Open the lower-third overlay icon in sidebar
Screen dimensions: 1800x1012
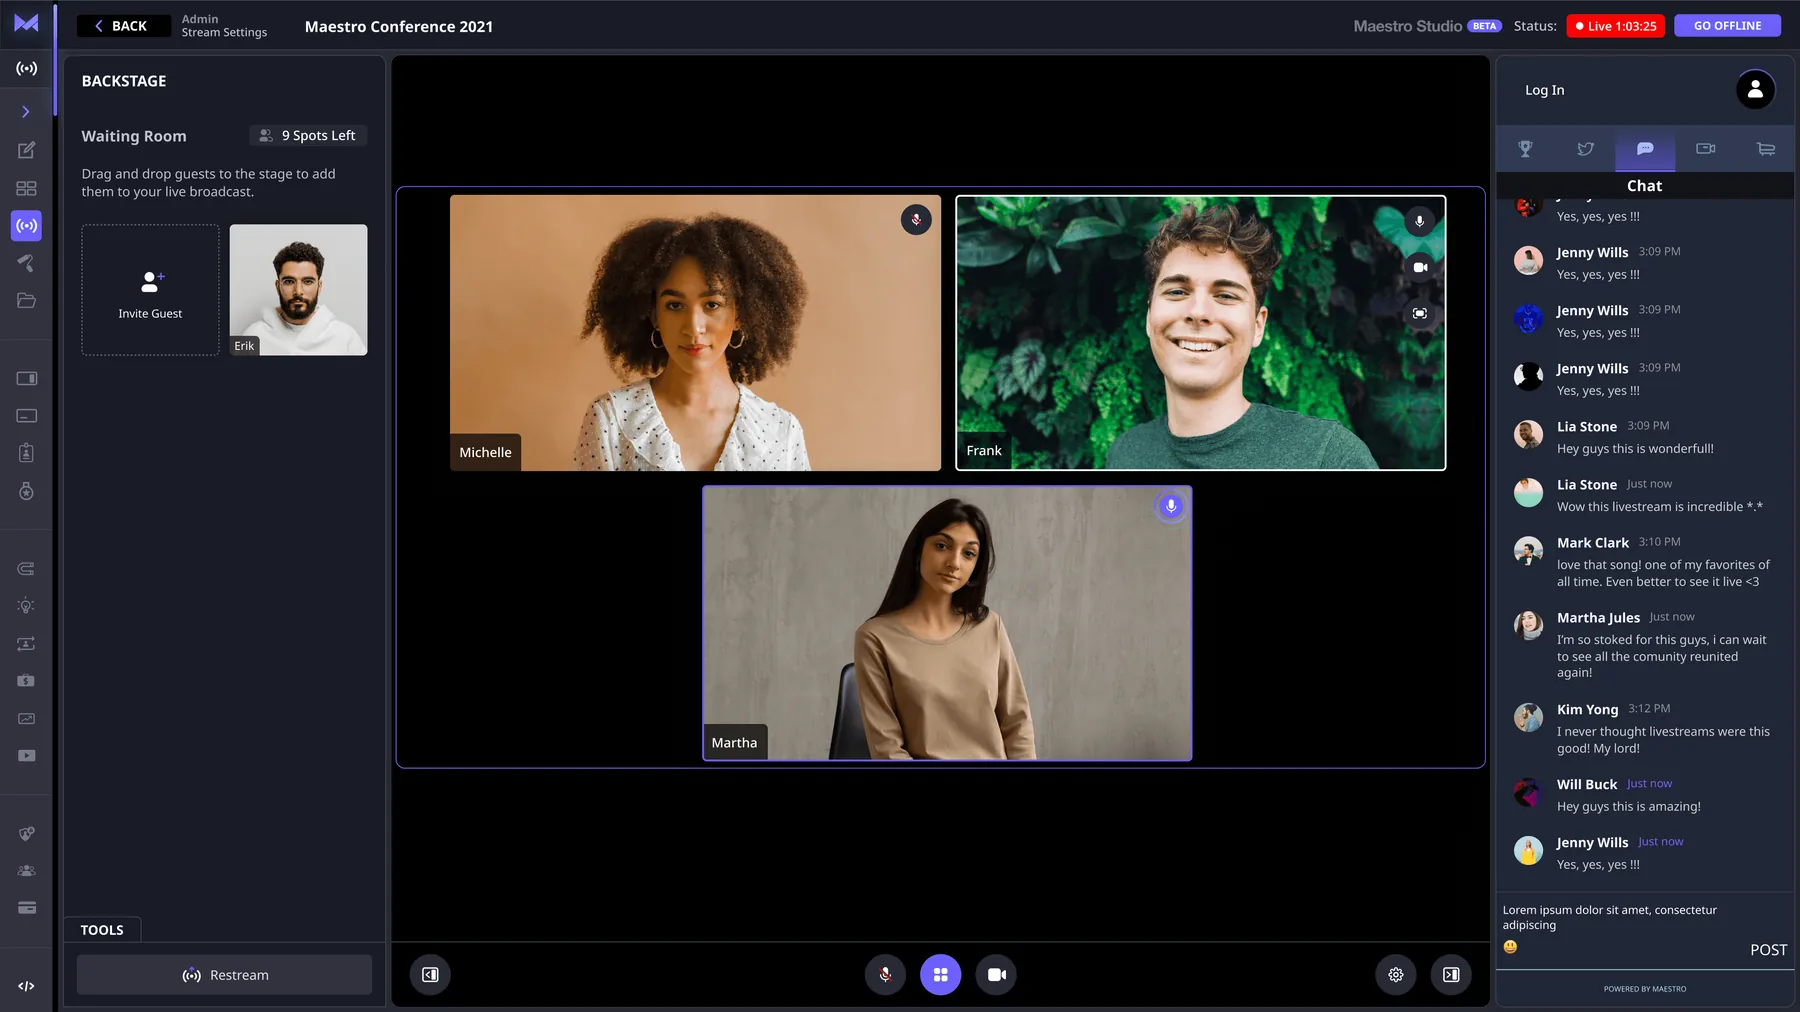[26, 416]
